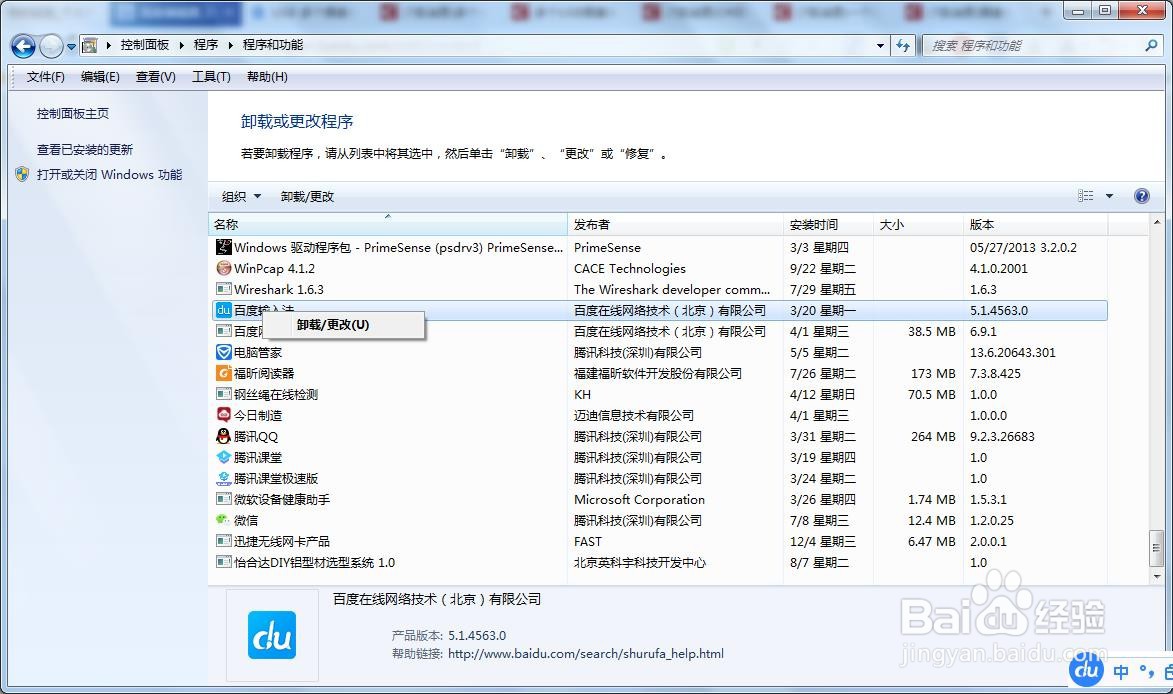Select the WinPcap 4.1.2 row name

(274, 268)
